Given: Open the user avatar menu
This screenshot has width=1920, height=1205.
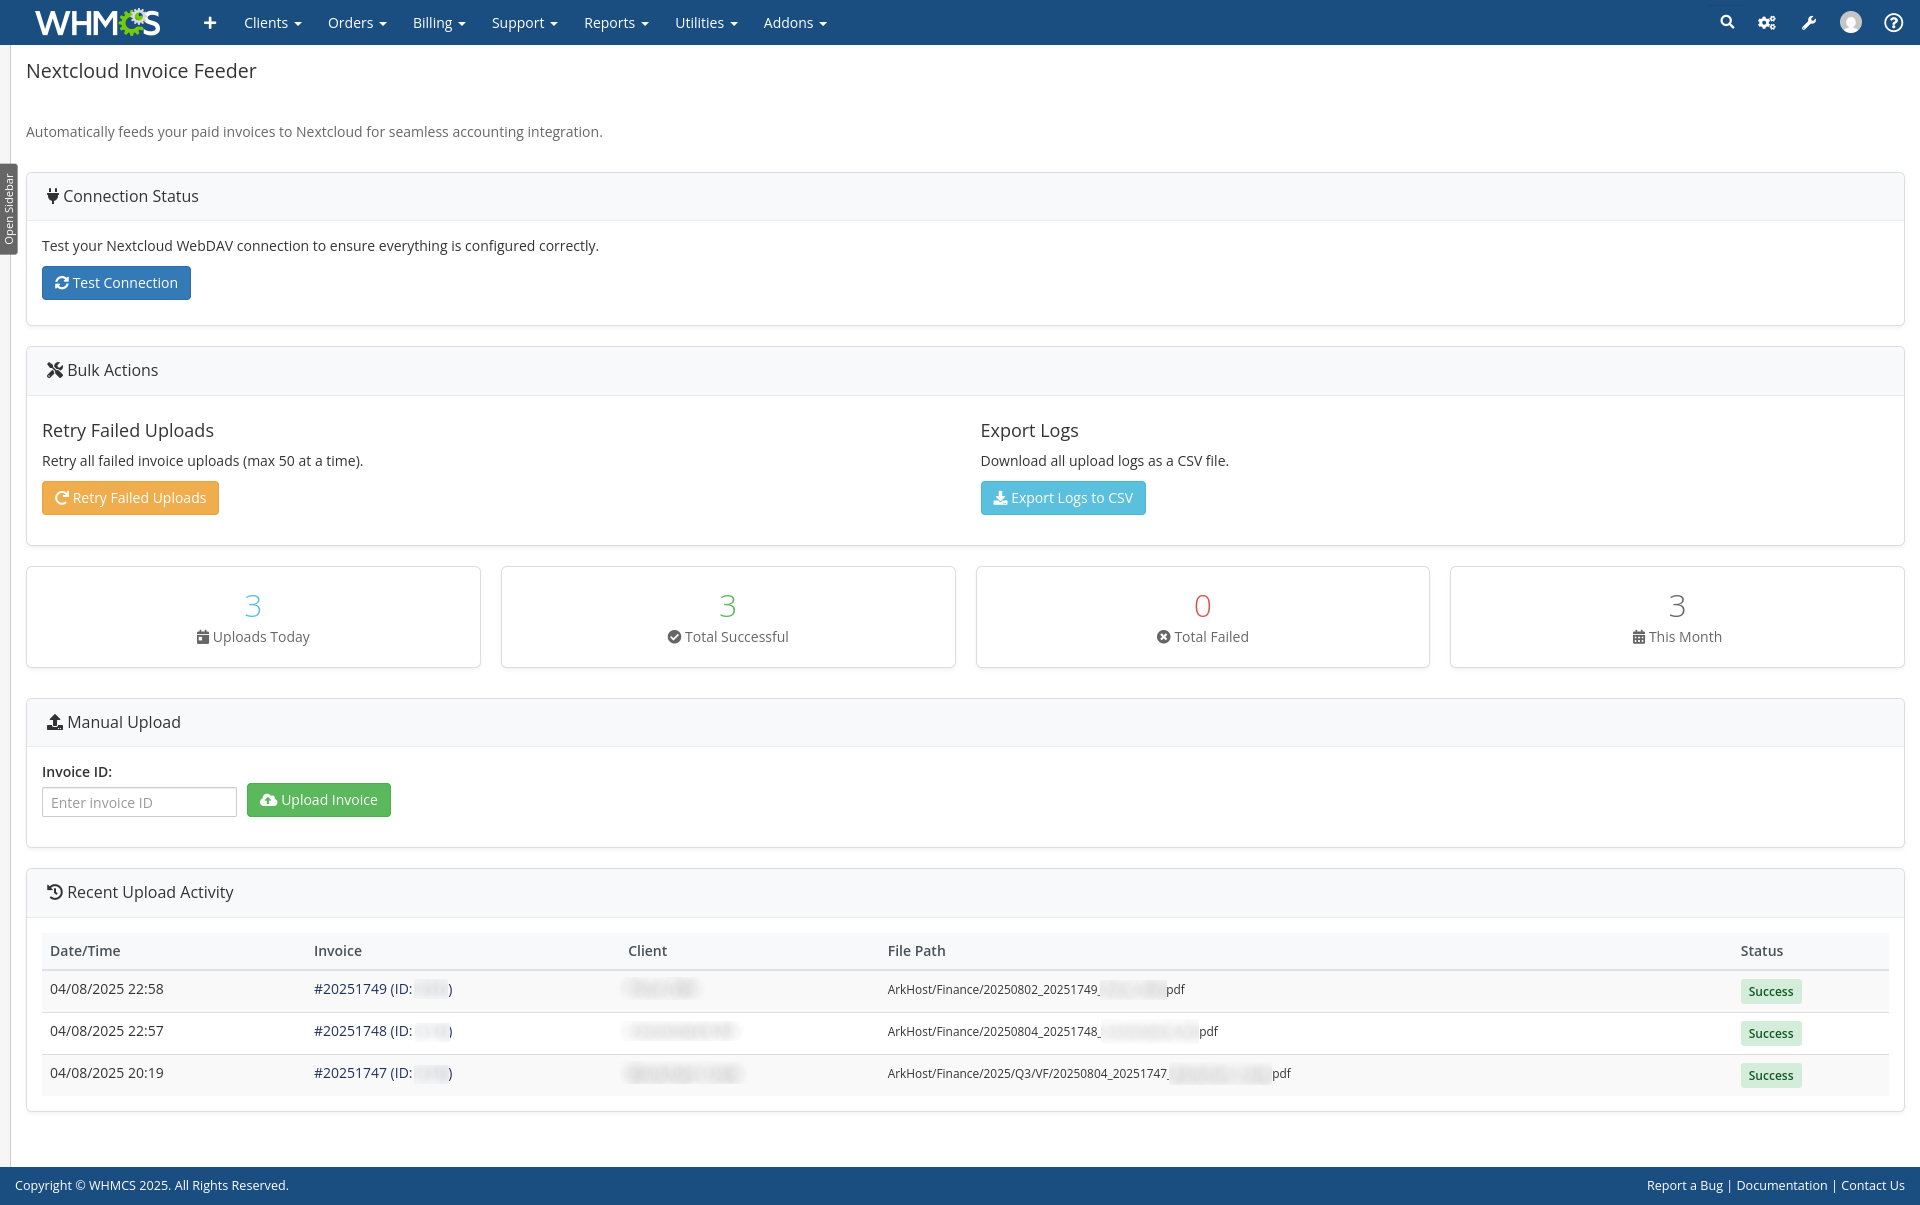Looking at the screenshot, I should pyautogui.click(x=1851, y=22).
